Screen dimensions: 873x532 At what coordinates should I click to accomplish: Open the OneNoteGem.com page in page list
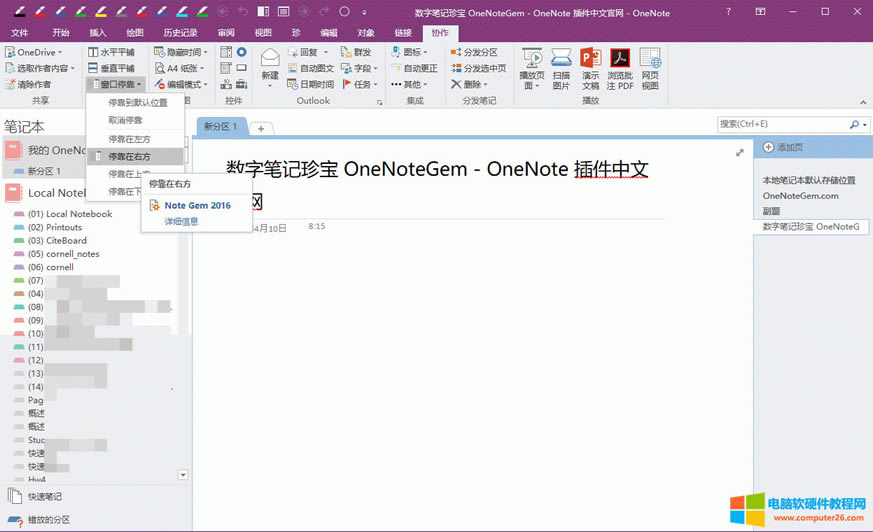(801, 196)
